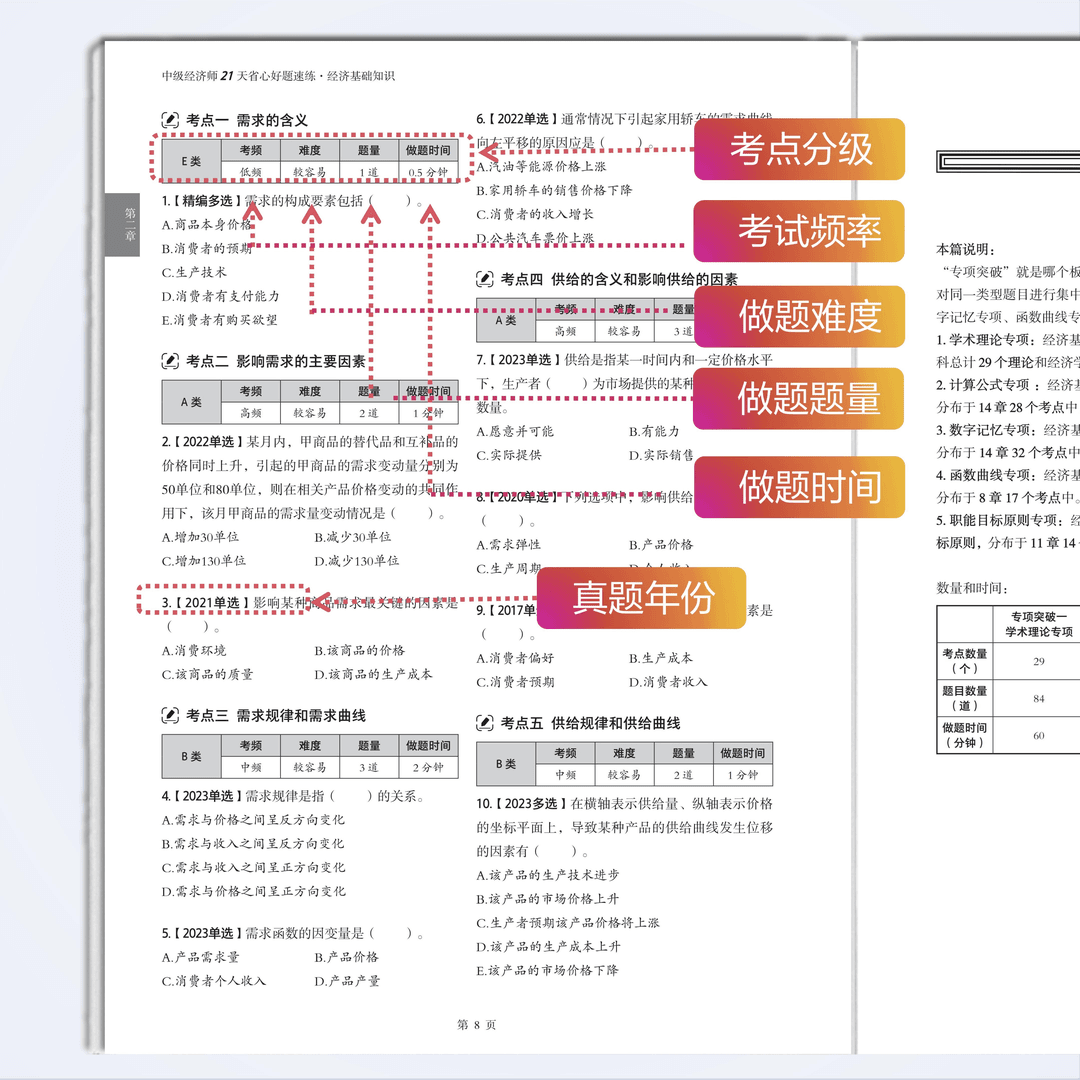The width and height of the screenshot is (1080, 1080).
Task: Choose option B.生产成本 in question 9
Action: point(661,658)
